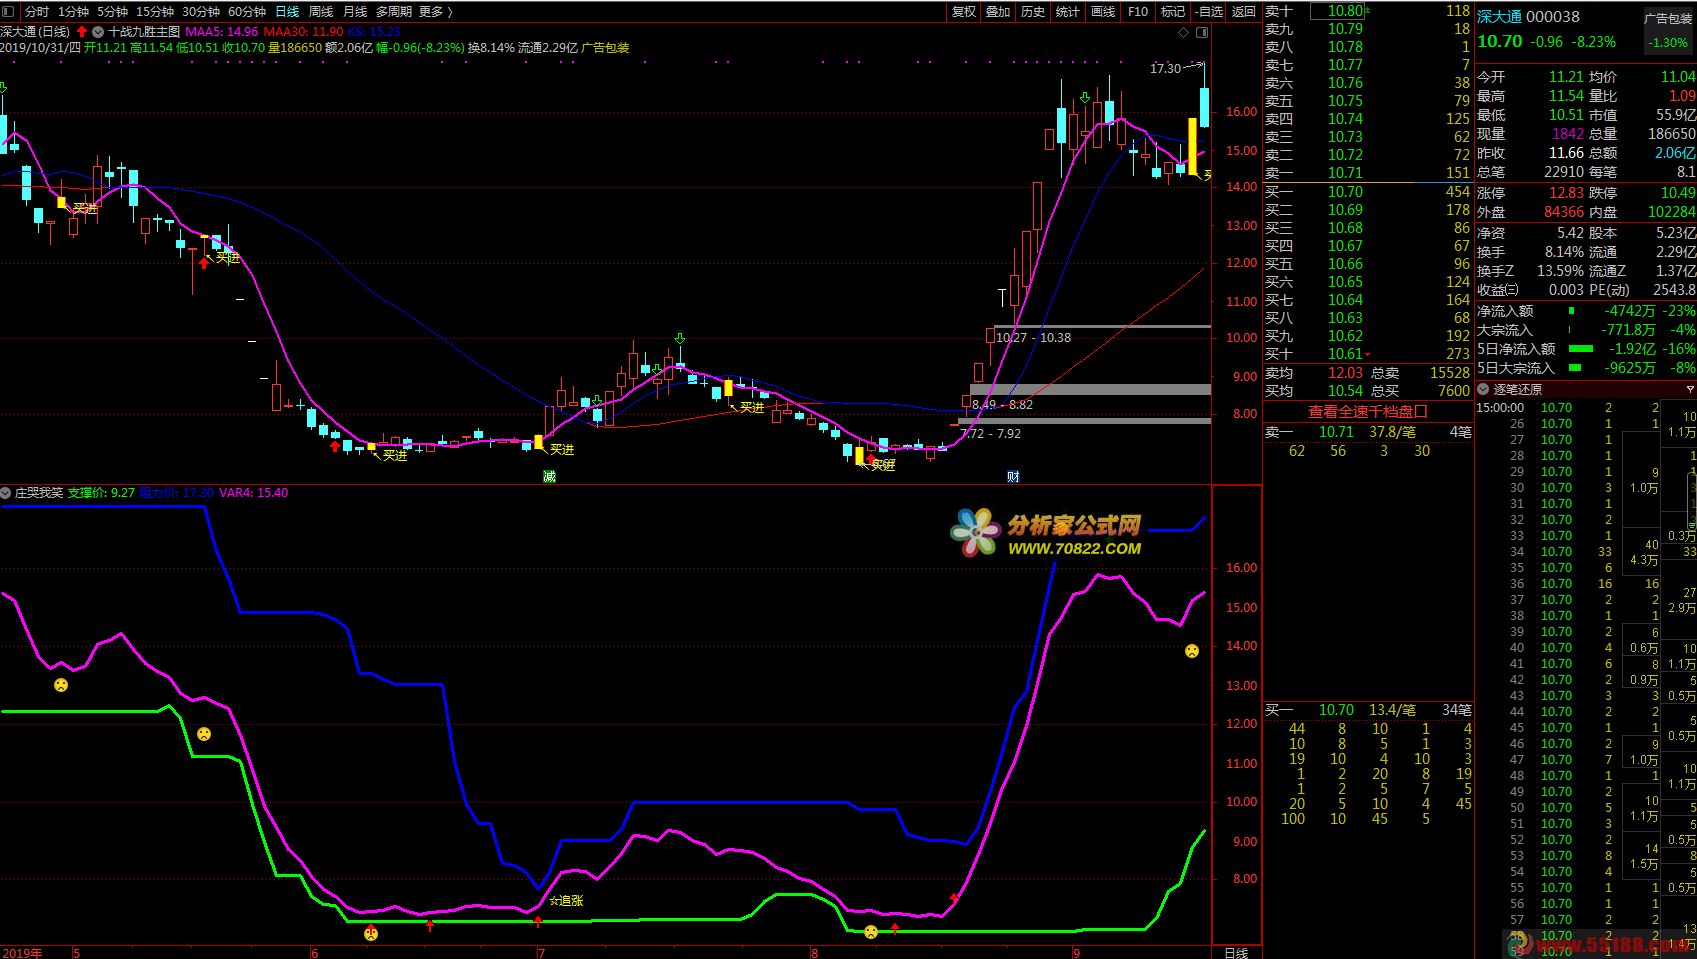
Task: Click the 买一 price 10.70 row
Action: coord(1367,191)
